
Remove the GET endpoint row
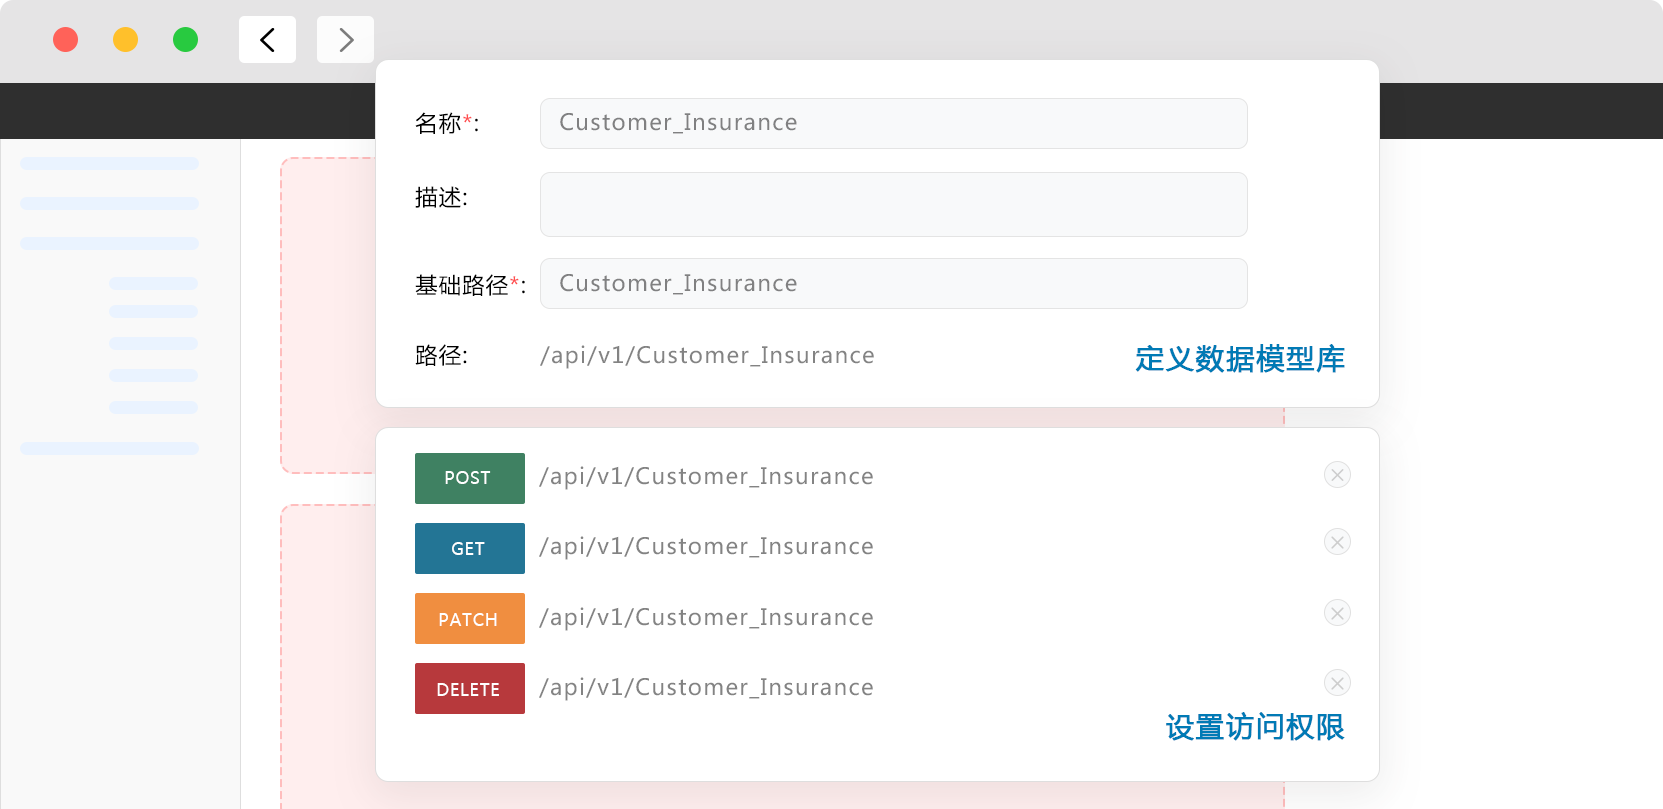coord(1337,542)
